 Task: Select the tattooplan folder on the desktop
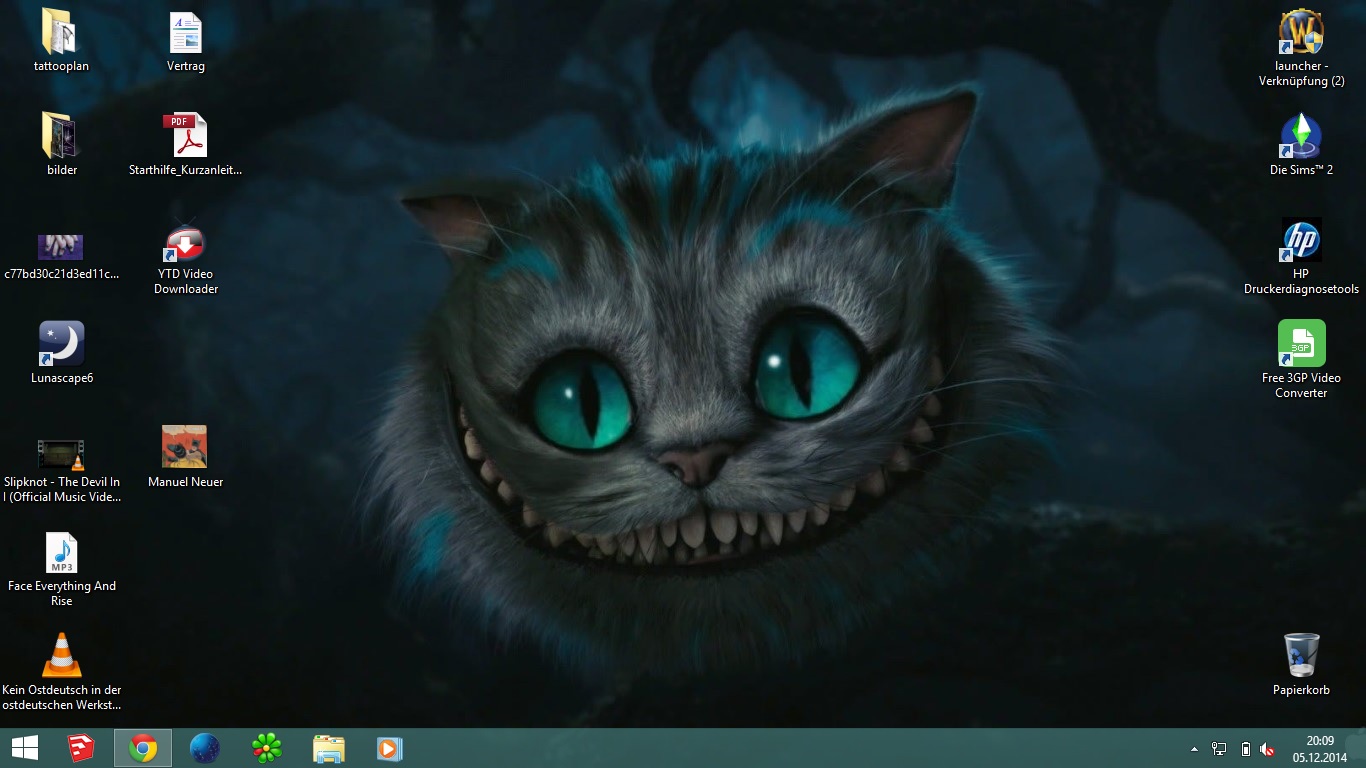(61, 33)
